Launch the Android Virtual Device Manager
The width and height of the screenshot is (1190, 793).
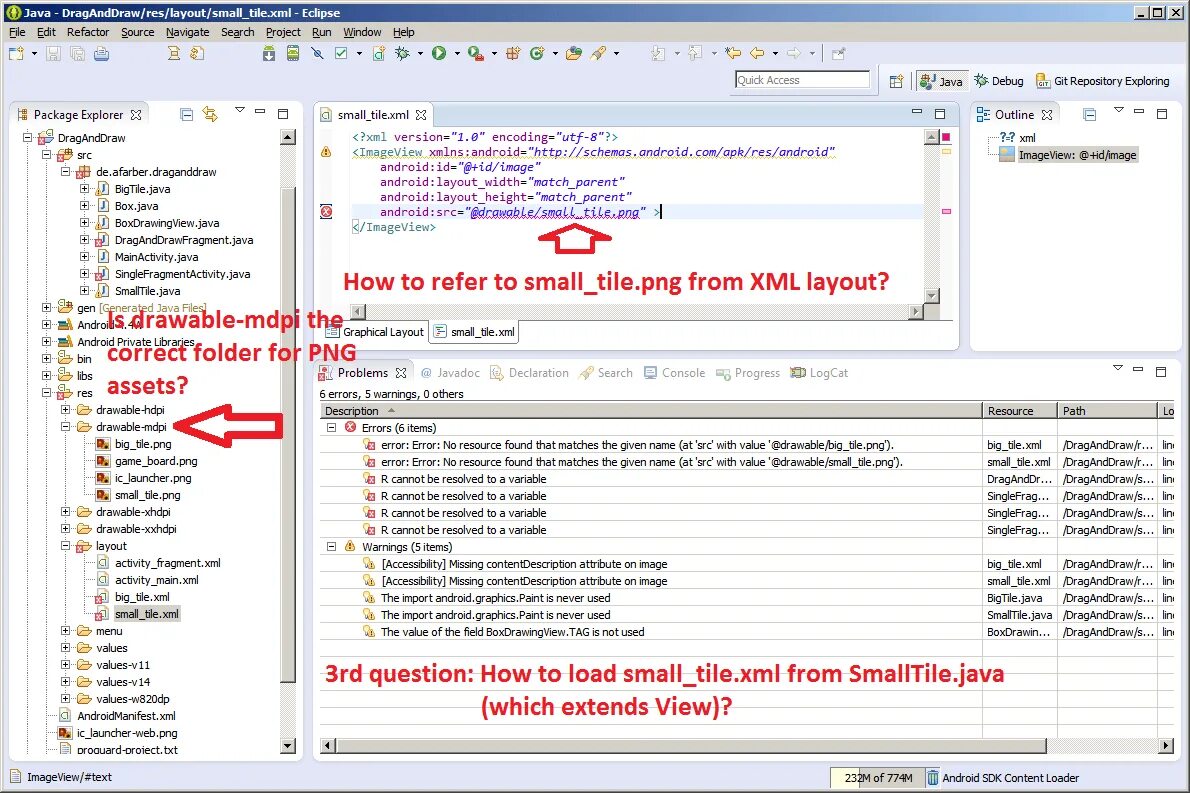coord(292,53)
